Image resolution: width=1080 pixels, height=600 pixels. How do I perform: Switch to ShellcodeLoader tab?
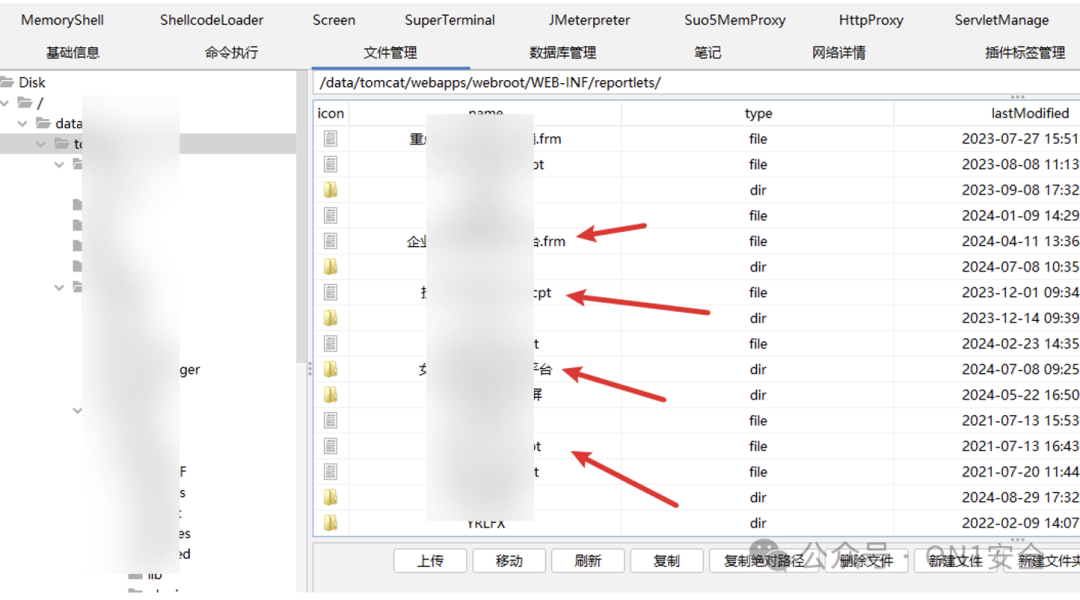[211, 20]
